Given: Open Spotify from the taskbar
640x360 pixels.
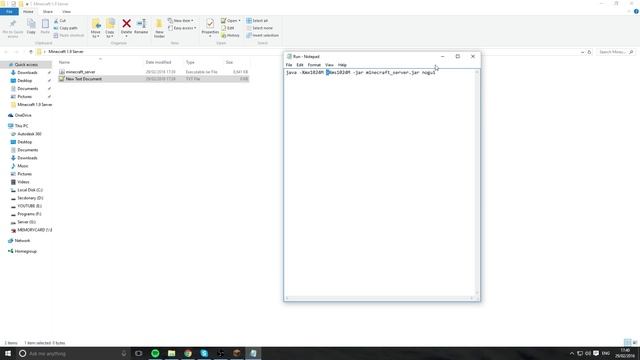Looking at the screenshot, I should tap(155, 353).
